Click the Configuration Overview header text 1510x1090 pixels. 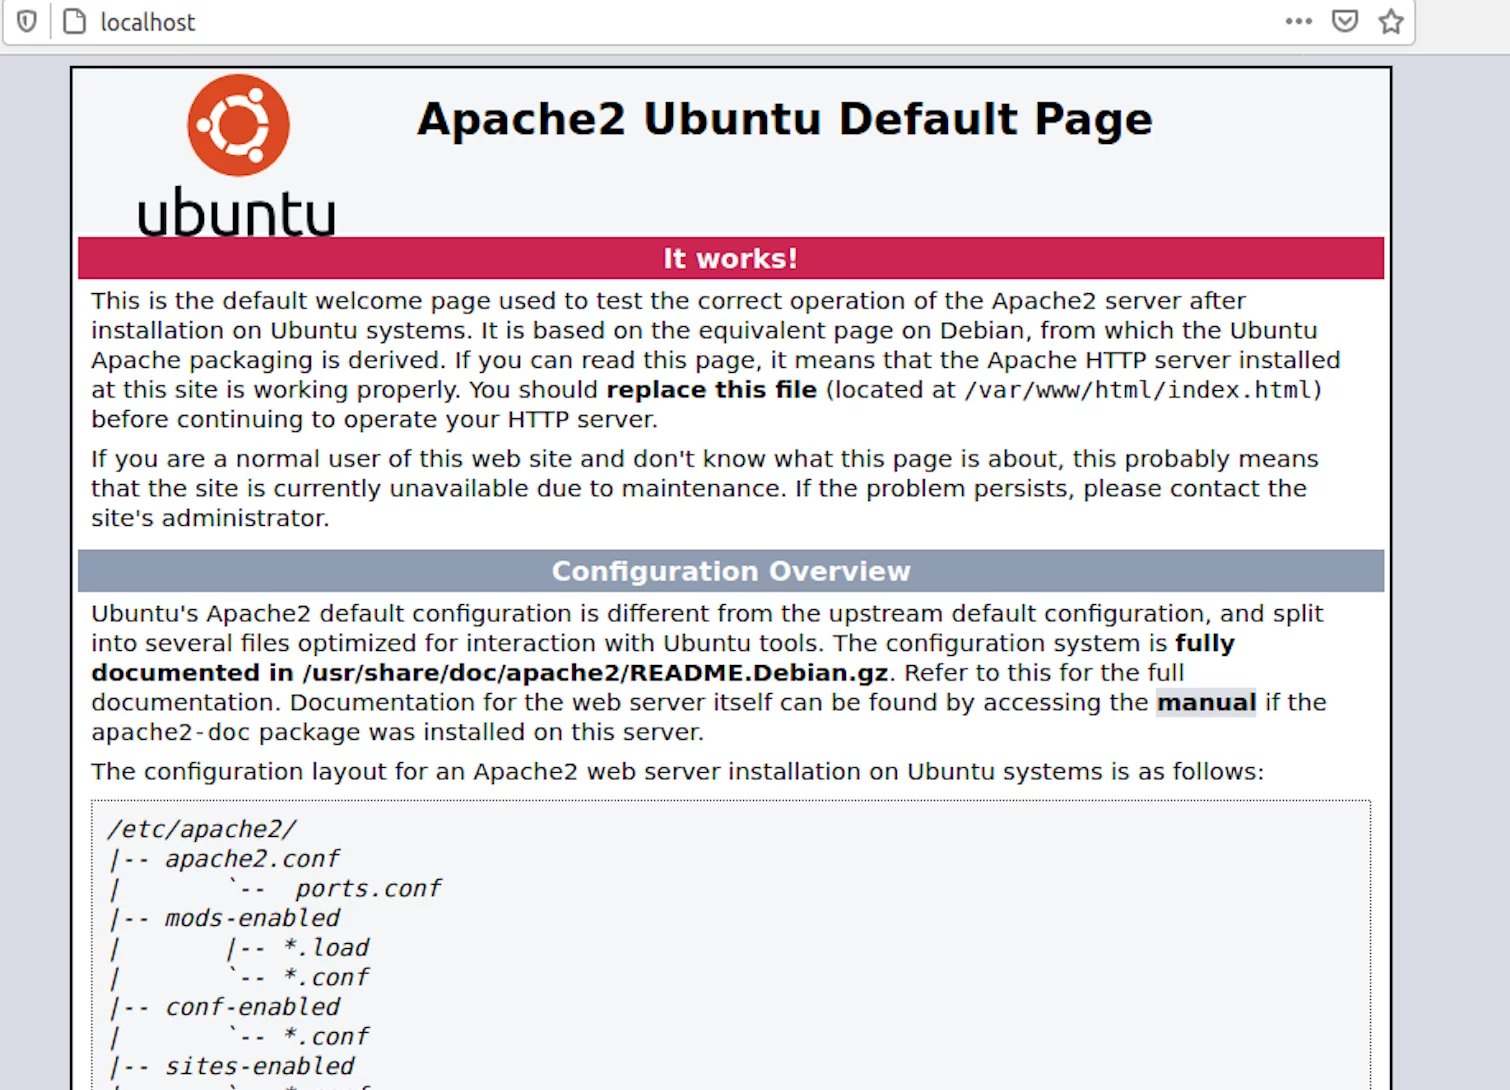click(x=731, y=571)
